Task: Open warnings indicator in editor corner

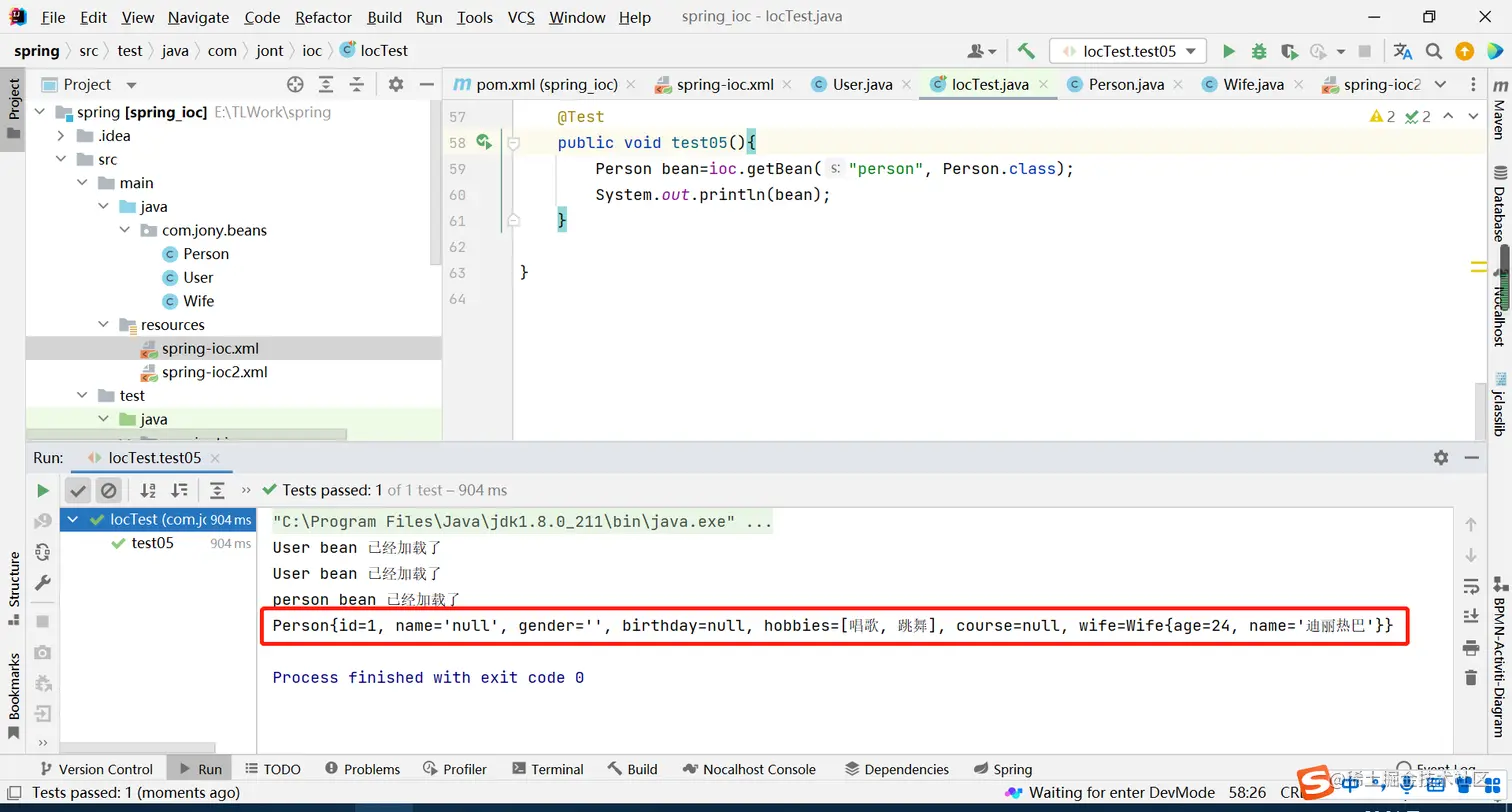Action: (x=1383, y=117)
